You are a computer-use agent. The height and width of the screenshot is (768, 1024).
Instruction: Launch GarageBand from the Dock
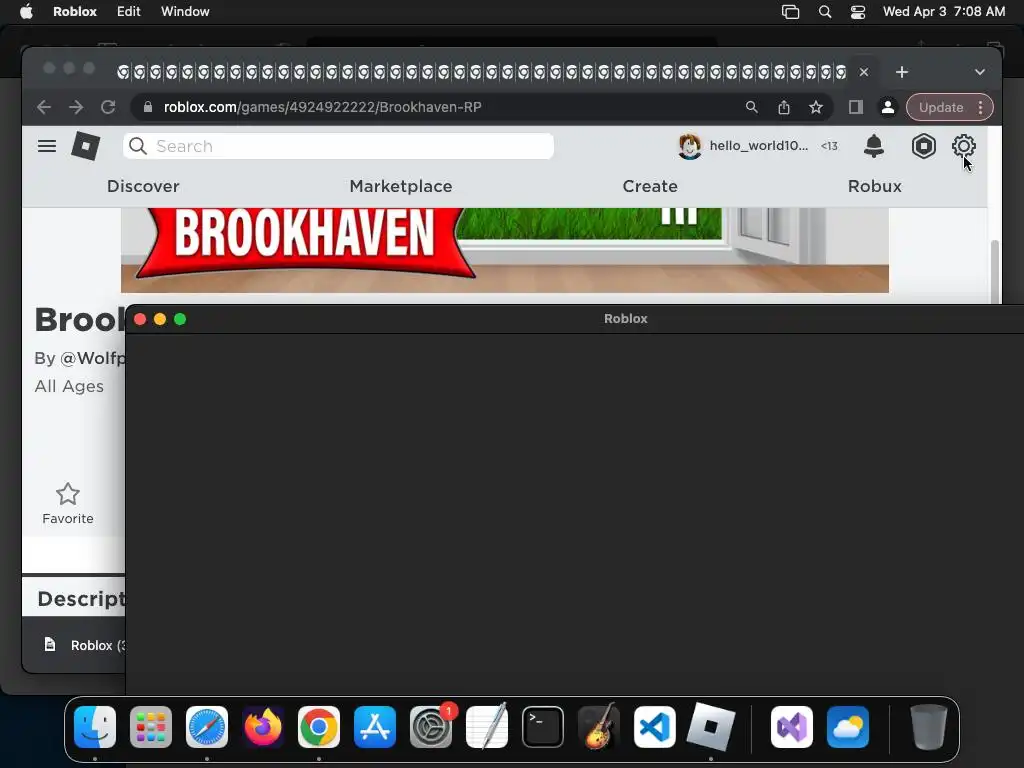pos(599,727)
